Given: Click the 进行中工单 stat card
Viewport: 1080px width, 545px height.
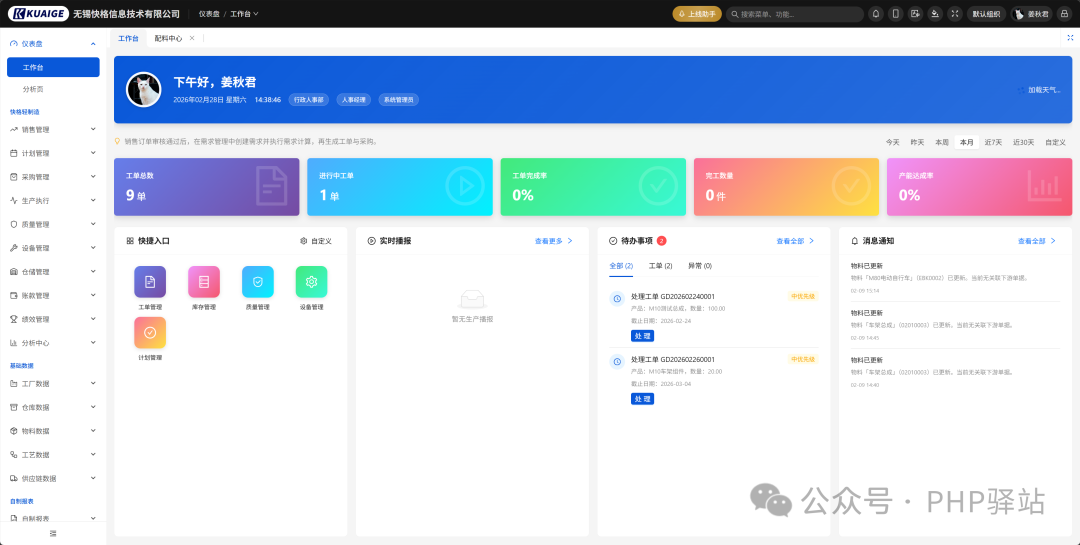Looking at the screenshot, I should point(399,187).
